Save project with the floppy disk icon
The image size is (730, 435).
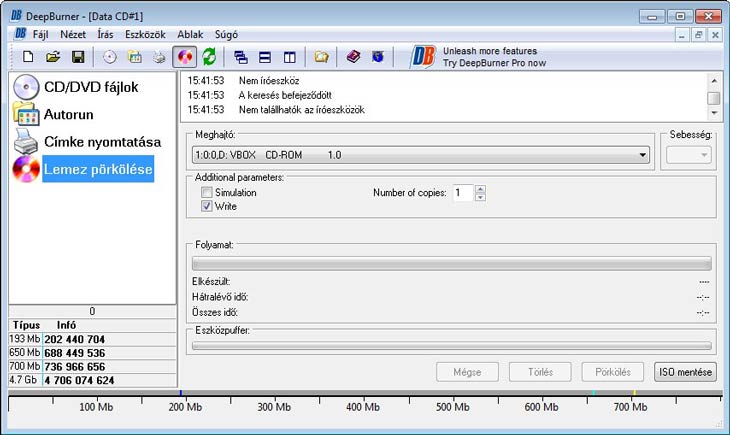click(78, 57)
